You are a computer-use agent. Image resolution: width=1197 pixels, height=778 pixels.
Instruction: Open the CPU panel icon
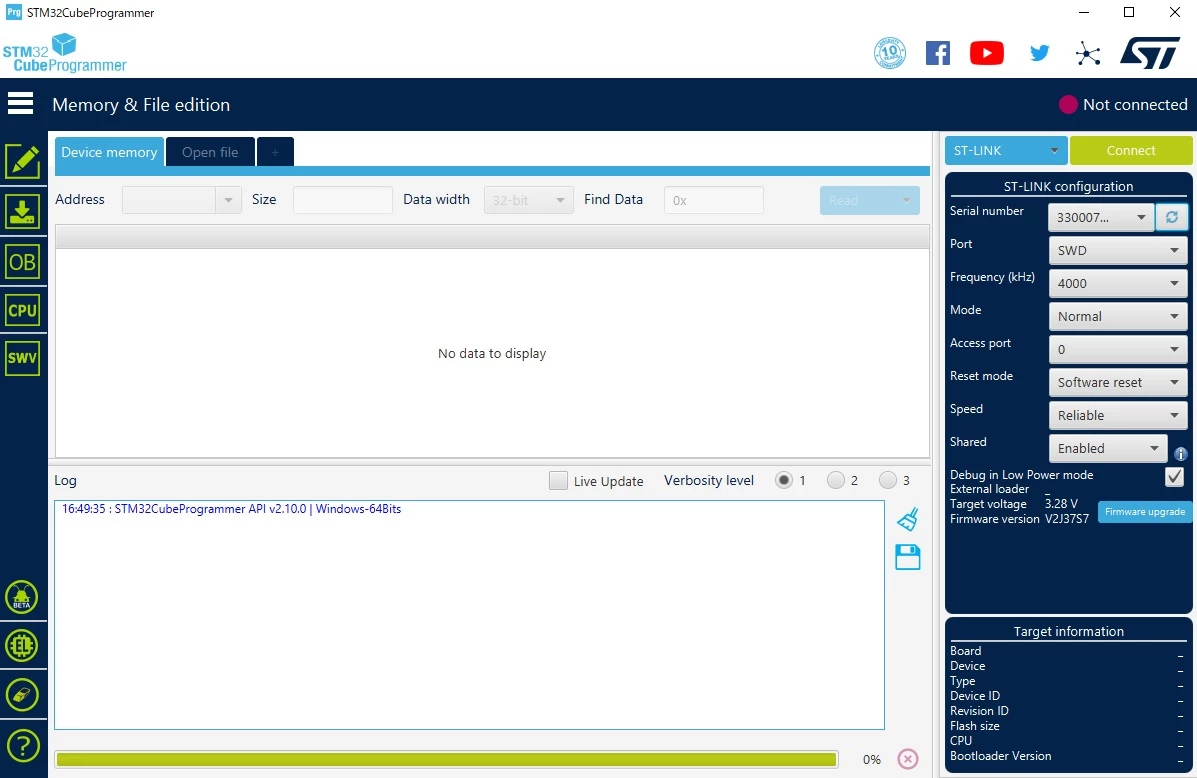(x=23, y=310)
